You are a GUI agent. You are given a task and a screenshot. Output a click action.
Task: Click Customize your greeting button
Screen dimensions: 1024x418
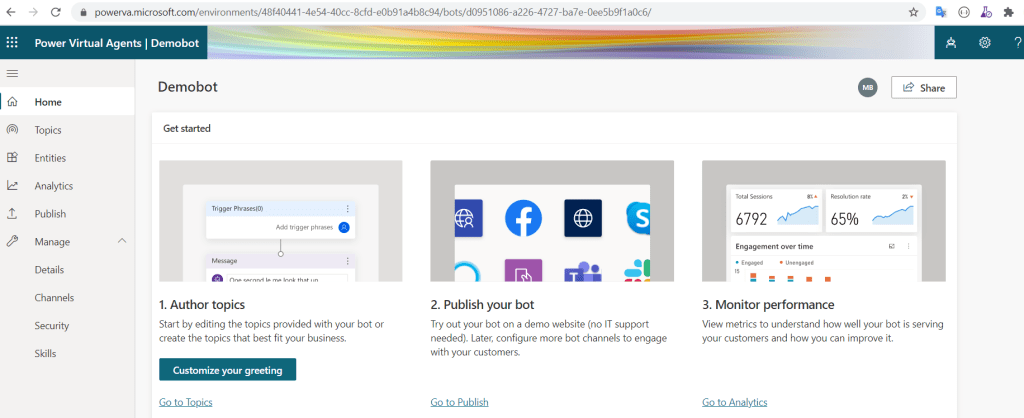click(x=227, y=370)
